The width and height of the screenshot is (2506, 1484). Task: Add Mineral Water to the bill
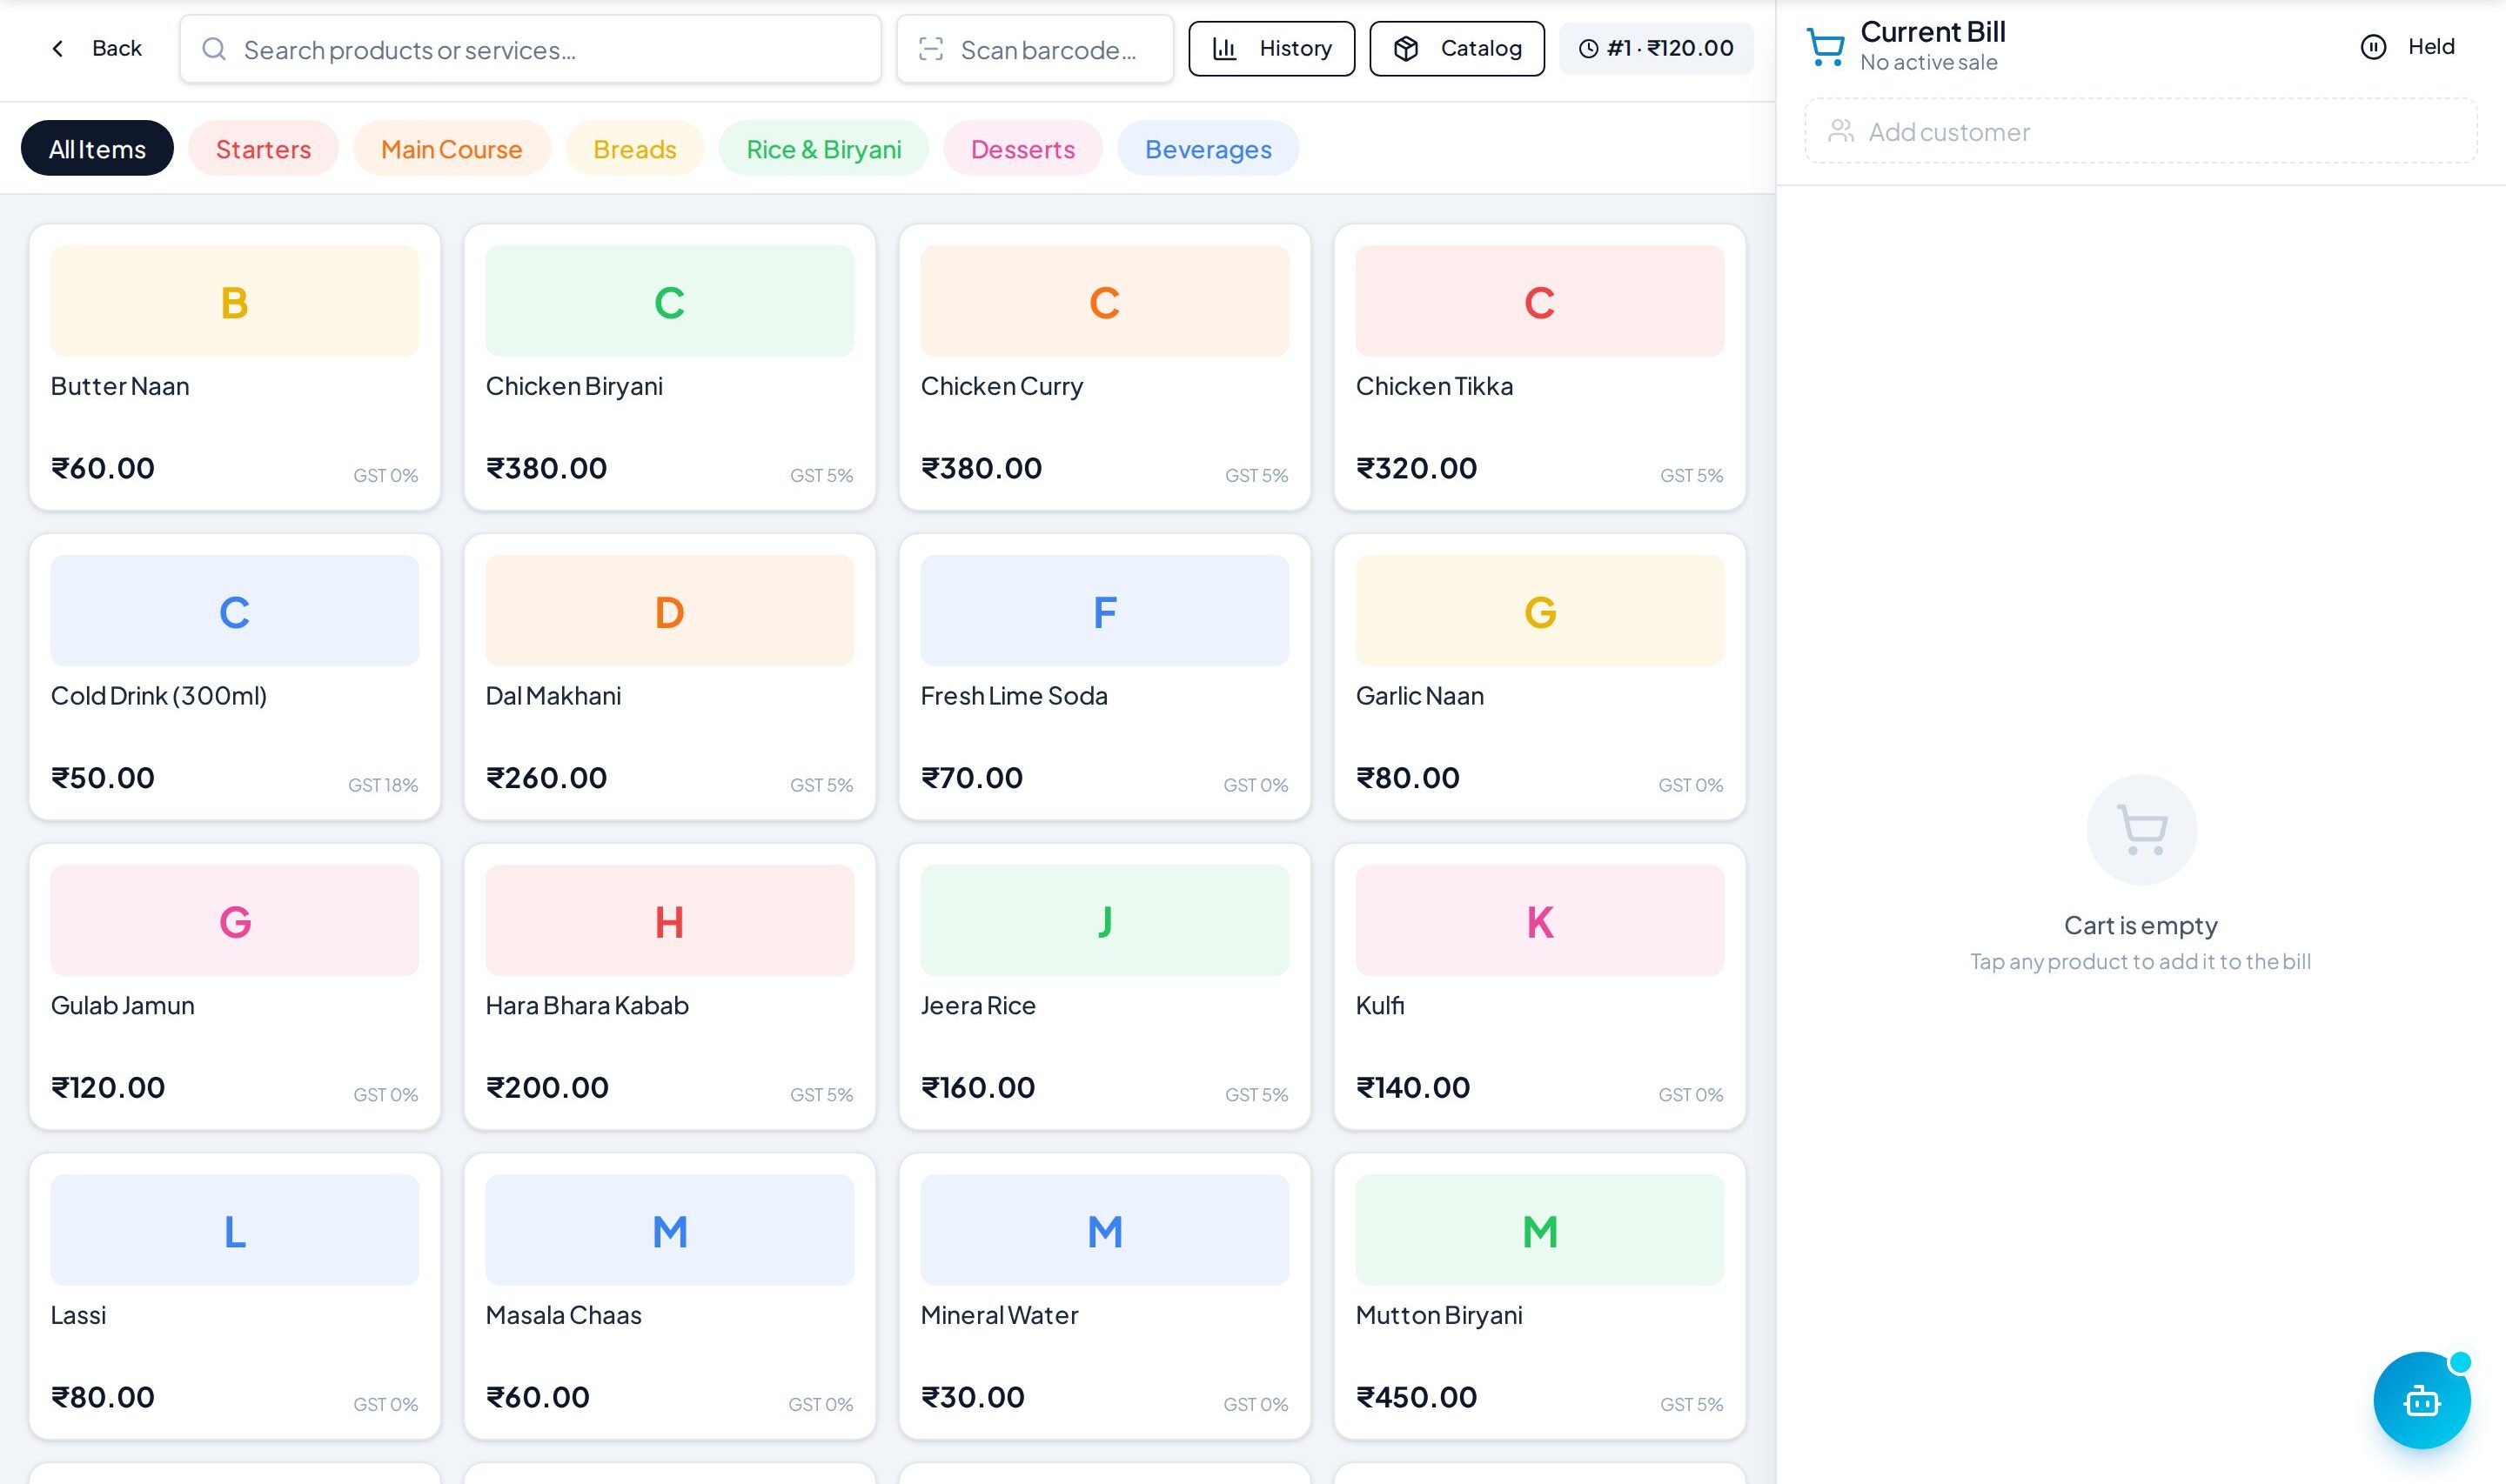point(1105,1297)
